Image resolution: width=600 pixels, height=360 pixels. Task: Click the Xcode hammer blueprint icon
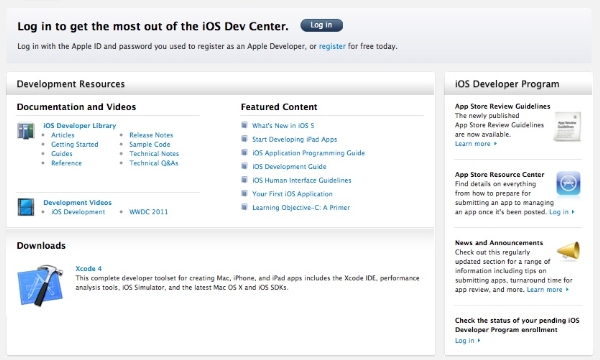(x=40, y=285)
